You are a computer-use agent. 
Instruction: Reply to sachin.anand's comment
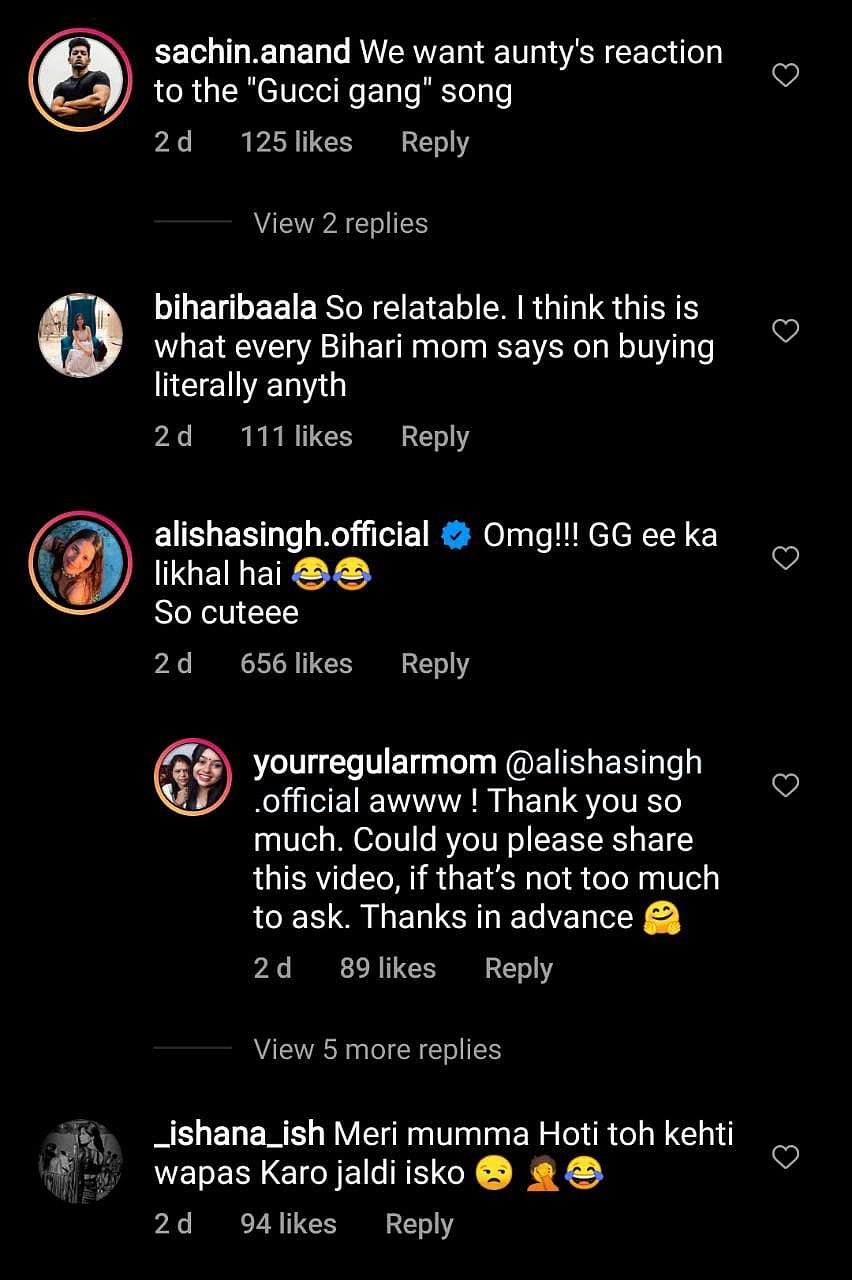point(434,142)
